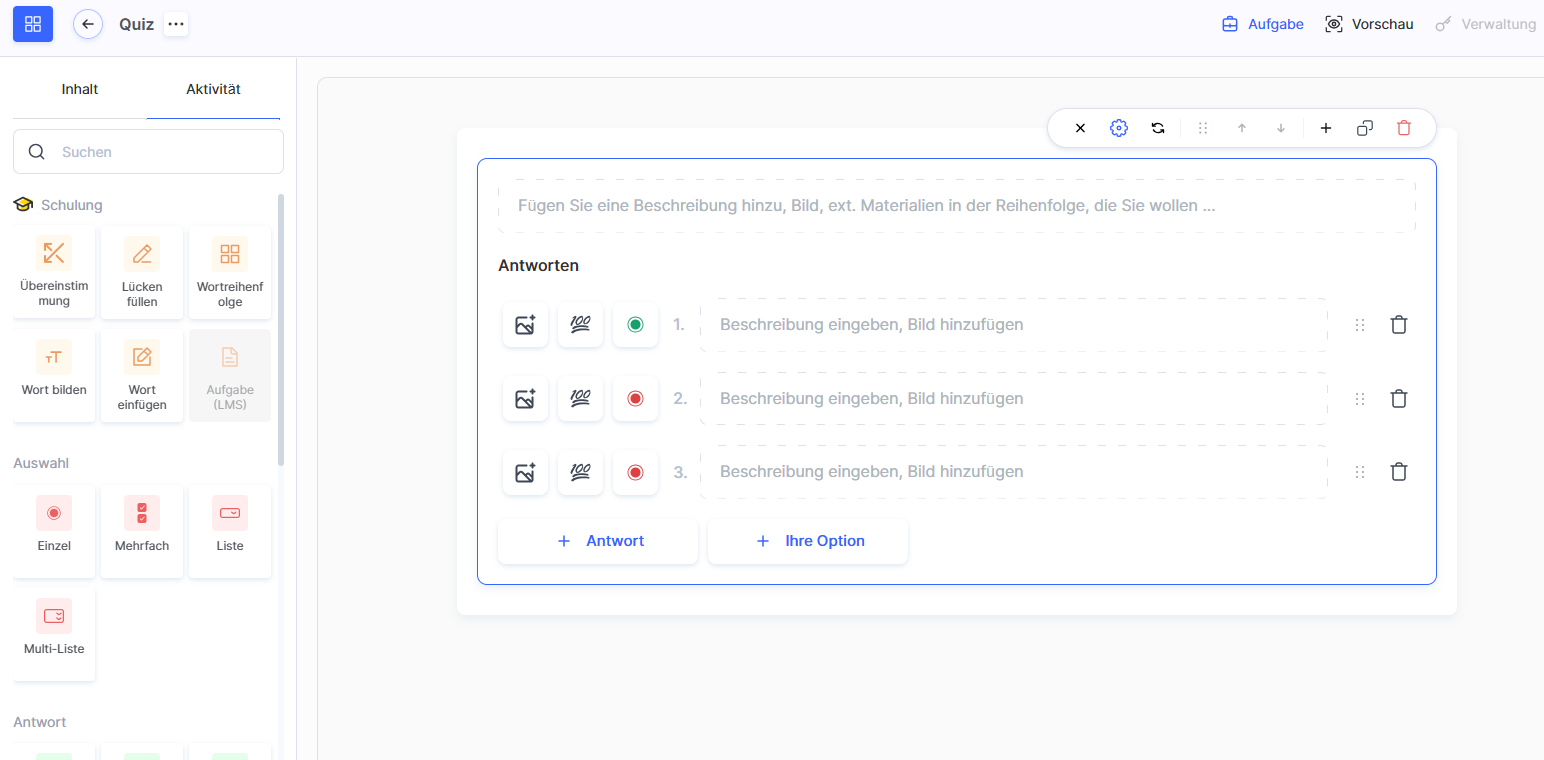Insert a Multi-Liste activity
Viewport: 1544px width, 760px height.
[x=54, y=633]
